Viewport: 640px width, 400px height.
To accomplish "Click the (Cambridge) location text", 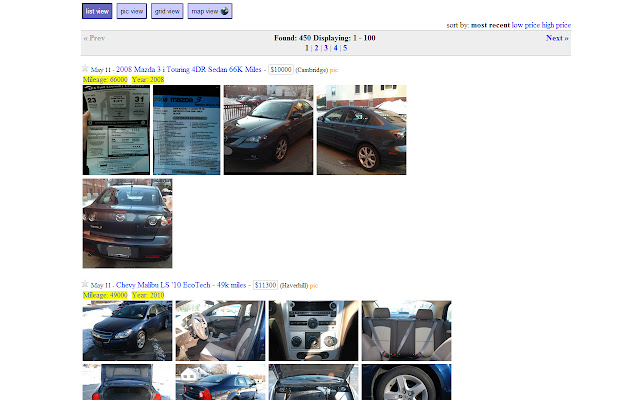I will pos(311,70).
